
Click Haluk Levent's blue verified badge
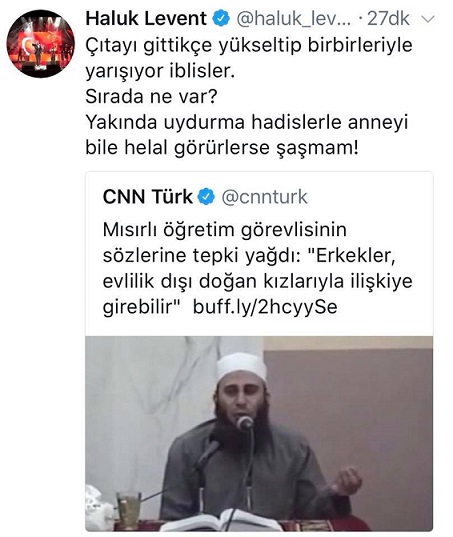(x=221, y=18)
